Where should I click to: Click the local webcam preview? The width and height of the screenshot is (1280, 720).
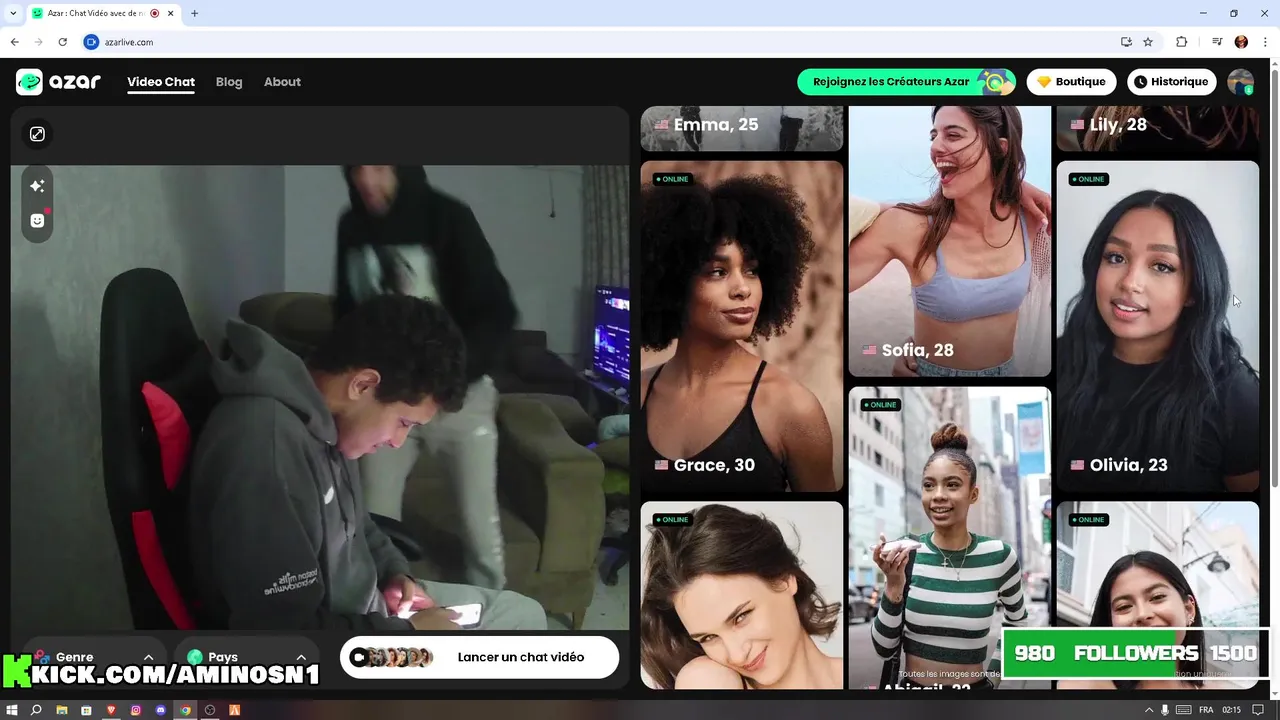(x=320, y=398)
